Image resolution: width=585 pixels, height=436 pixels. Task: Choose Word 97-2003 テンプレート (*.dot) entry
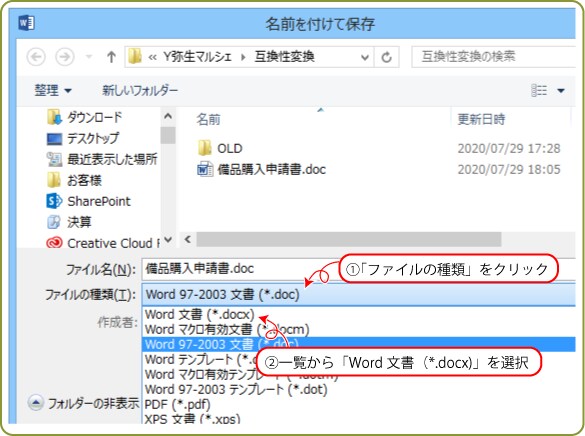(236, 389)
